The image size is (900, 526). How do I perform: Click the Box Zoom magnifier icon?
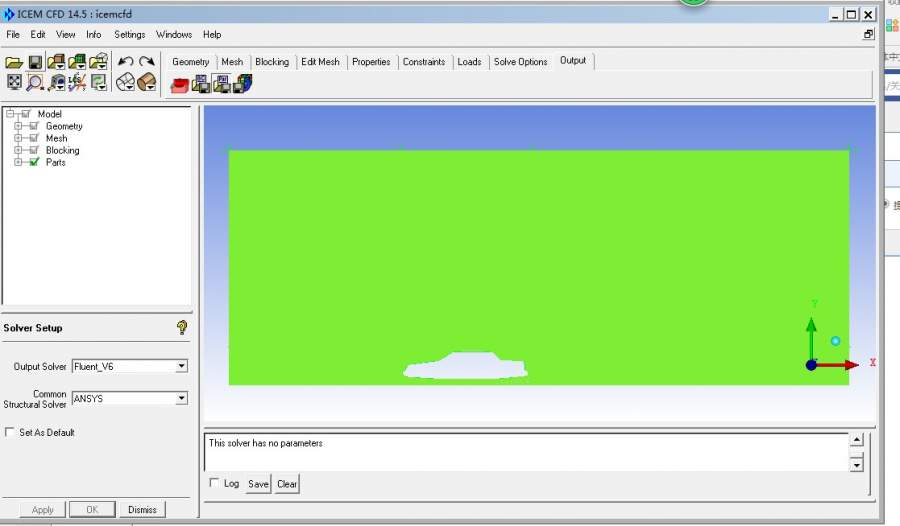(x=35, y=83)
